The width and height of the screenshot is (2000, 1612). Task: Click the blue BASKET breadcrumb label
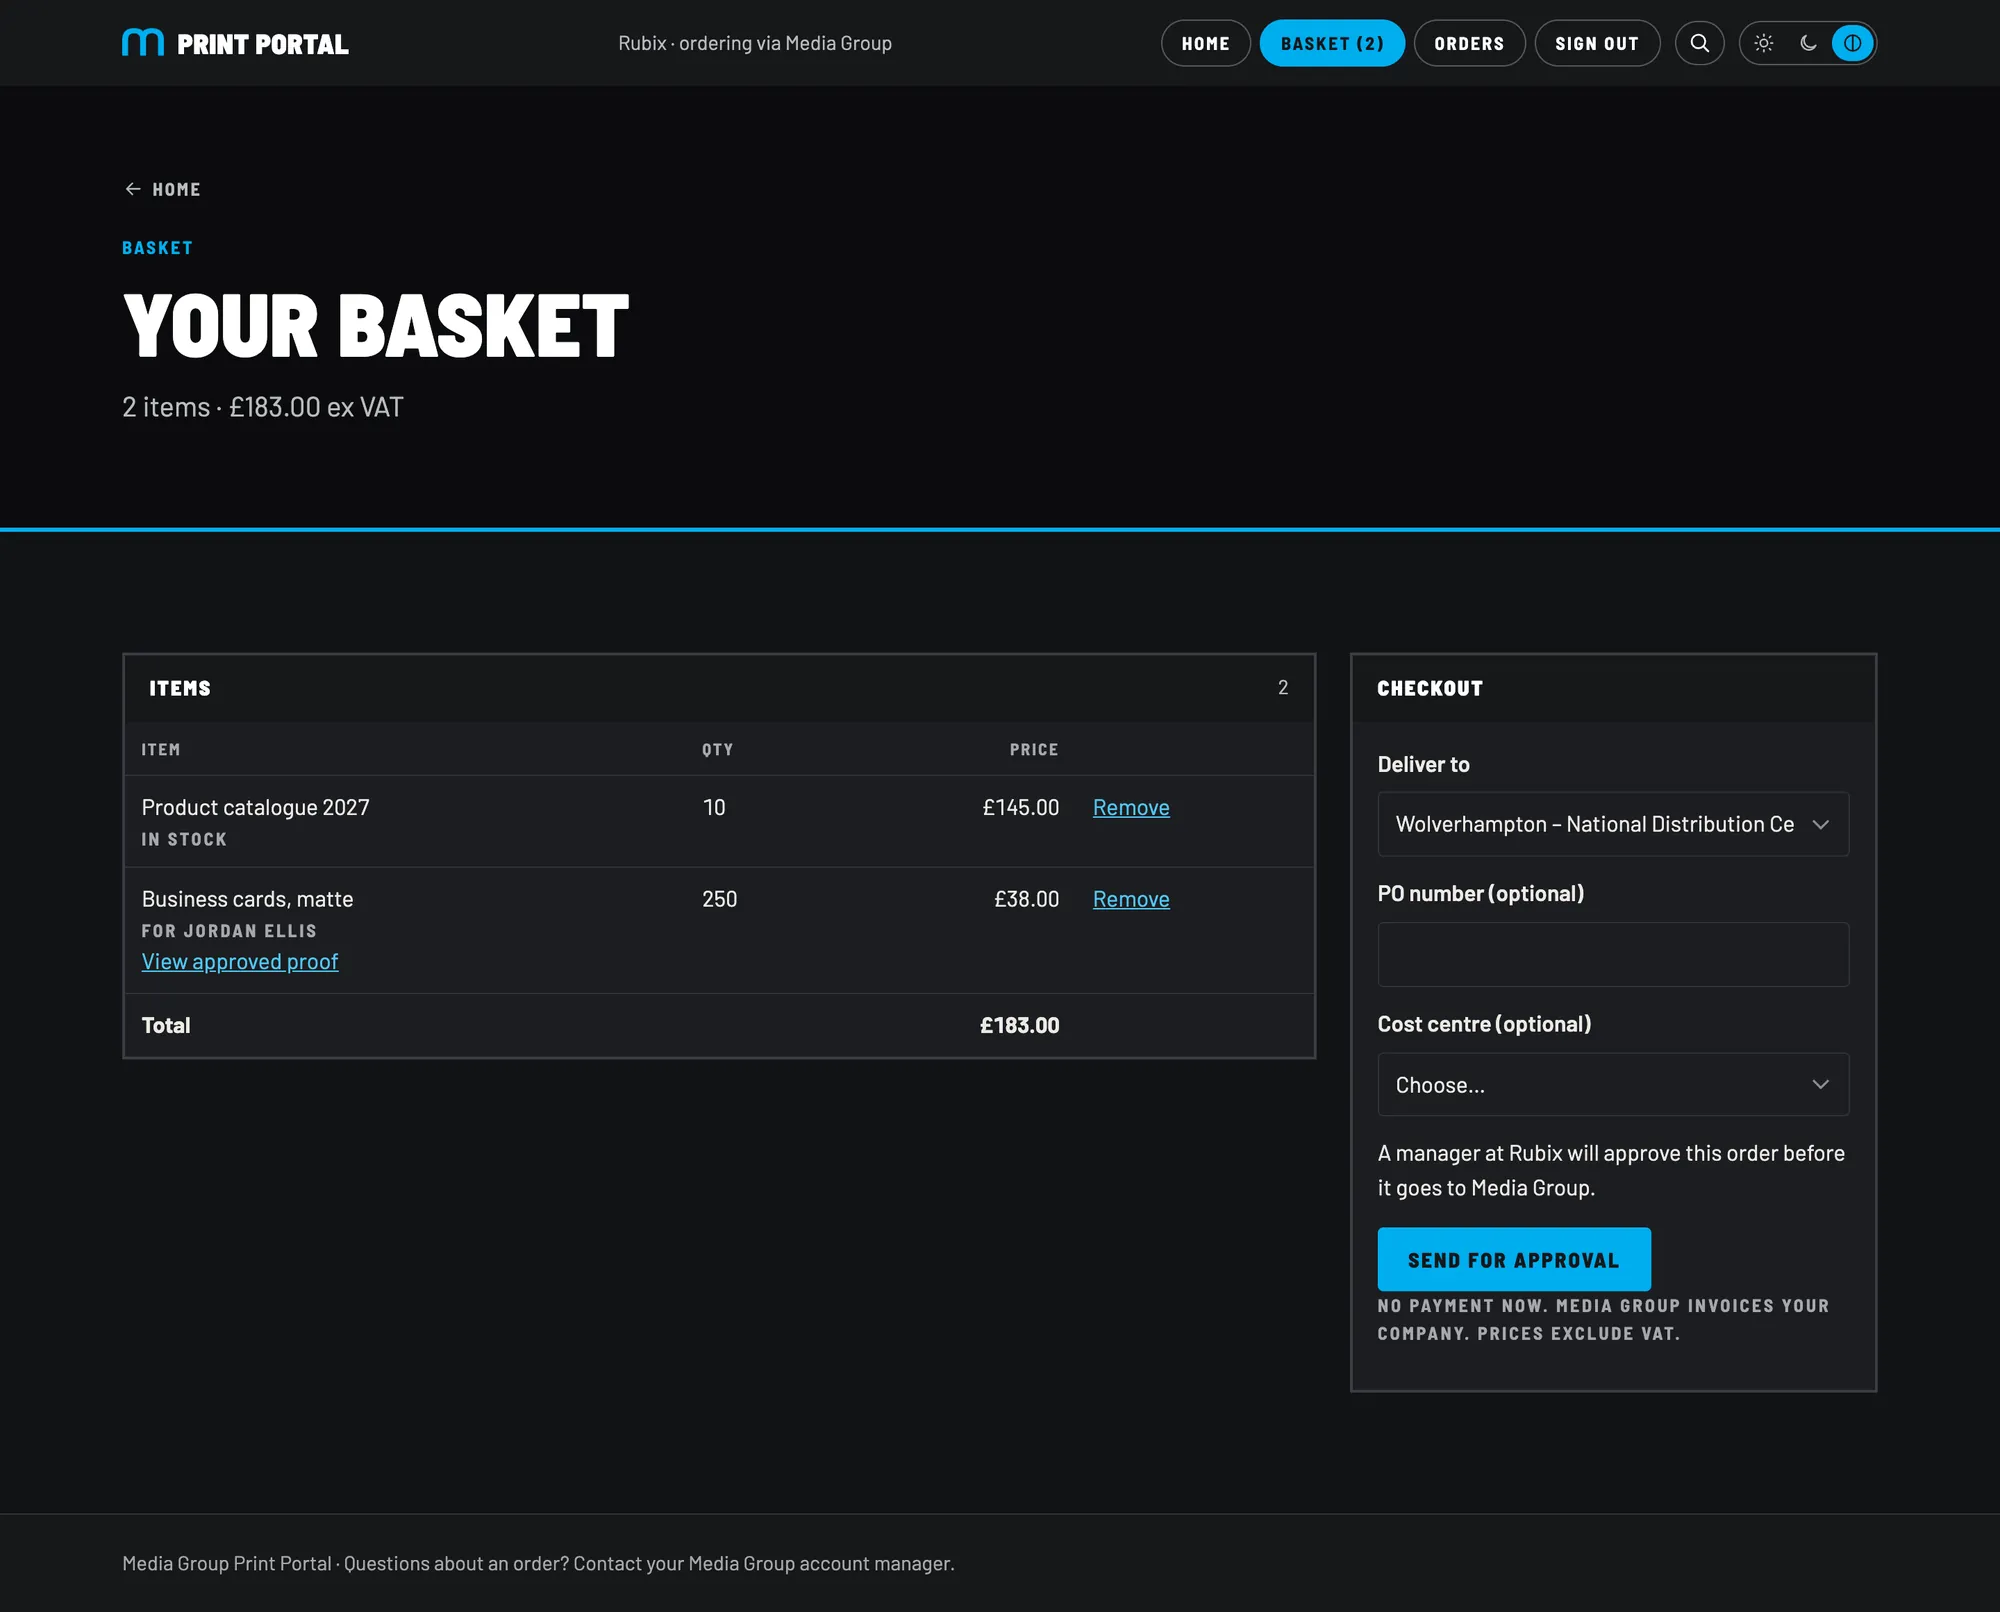tap(157, 248)
